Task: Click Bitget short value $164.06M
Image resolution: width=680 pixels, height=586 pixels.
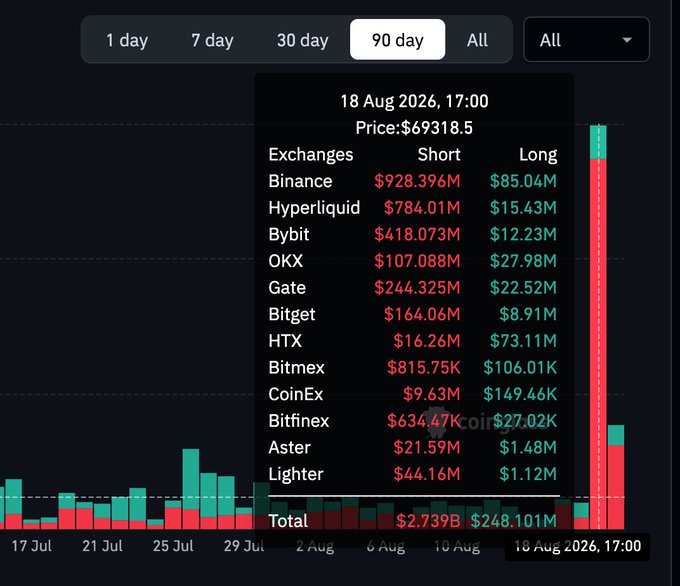Action: click(422, 314)
